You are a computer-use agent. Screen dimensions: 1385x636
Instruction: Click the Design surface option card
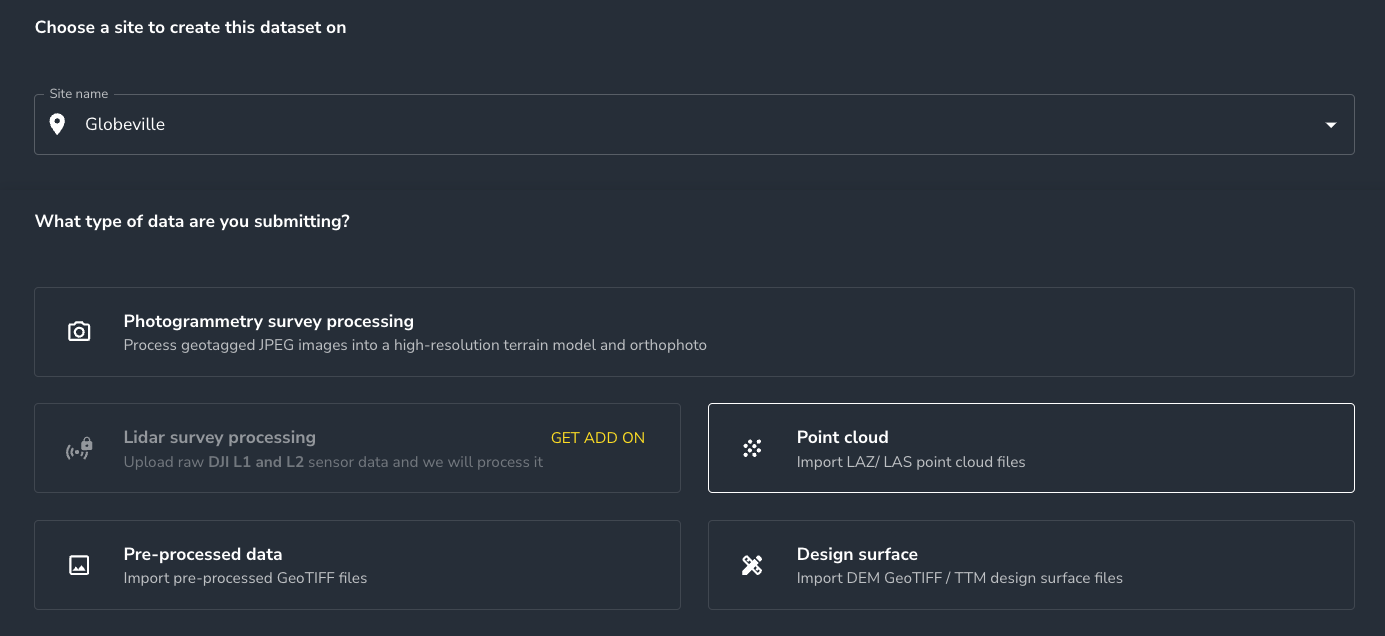[x=1031, y=564]
